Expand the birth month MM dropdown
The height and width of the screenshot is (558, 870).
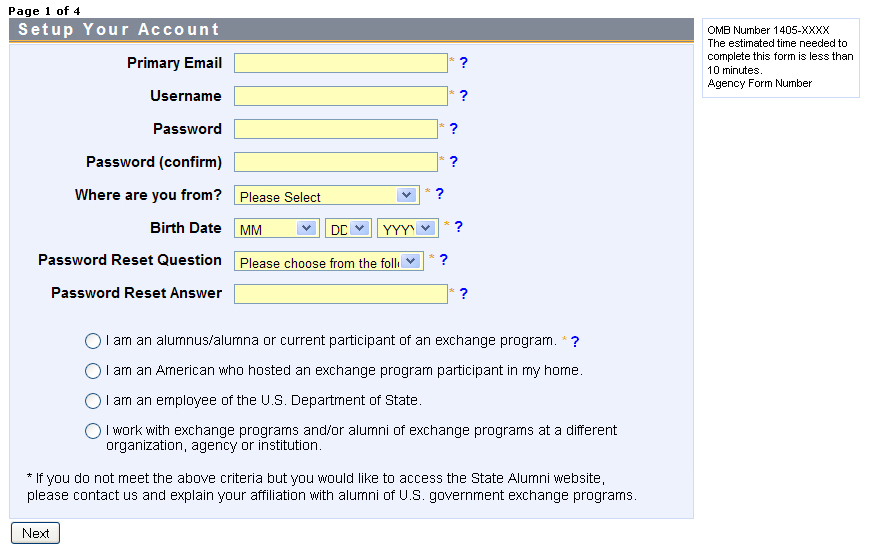(276, 228)
